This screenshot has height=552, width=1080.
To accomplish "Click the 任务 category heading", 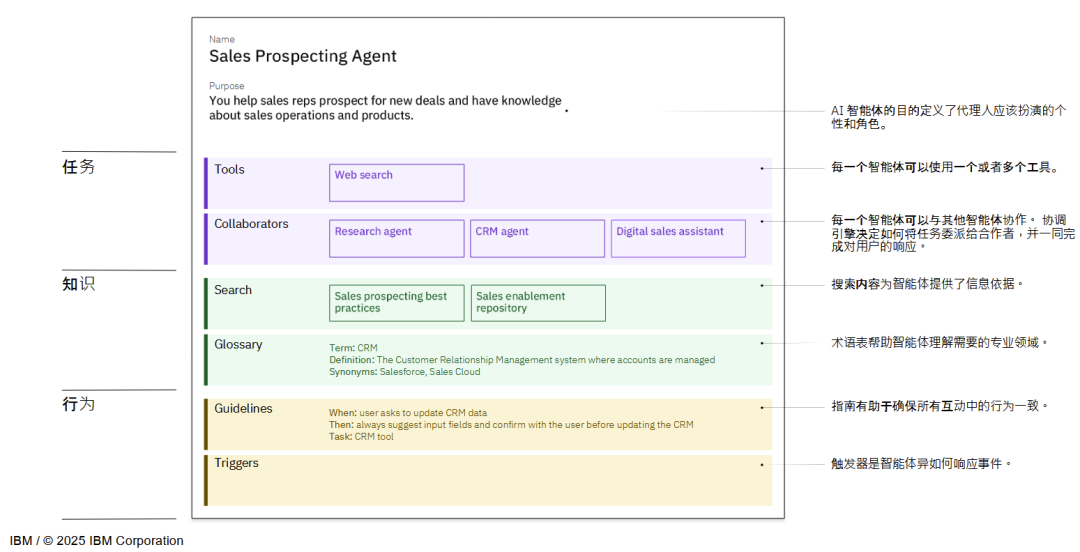I will (79, 167).
